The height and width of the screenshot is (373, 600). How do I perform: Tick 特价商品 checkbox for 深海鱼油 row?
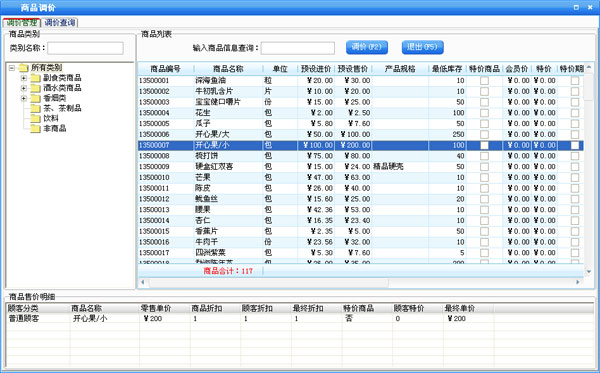coord(484,81)
